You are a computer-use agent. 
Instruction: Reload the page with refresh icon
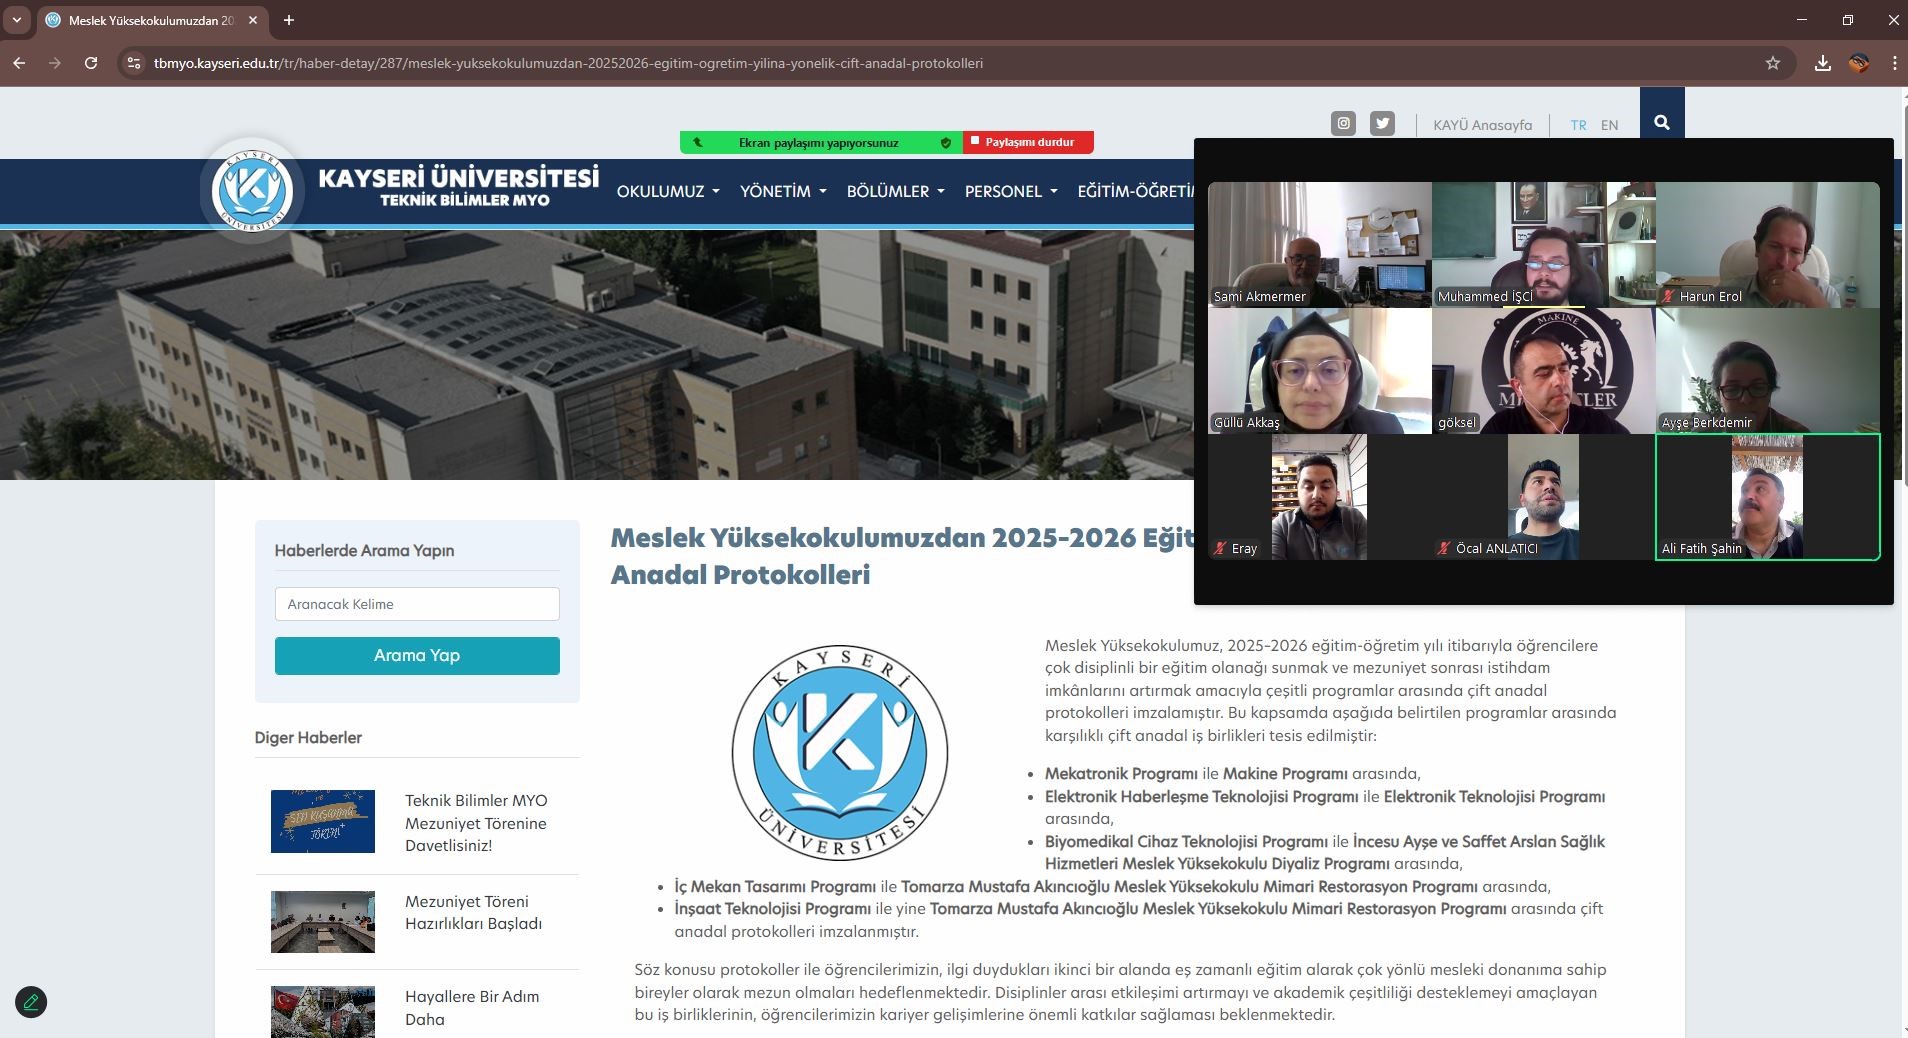tap(91, 63)
